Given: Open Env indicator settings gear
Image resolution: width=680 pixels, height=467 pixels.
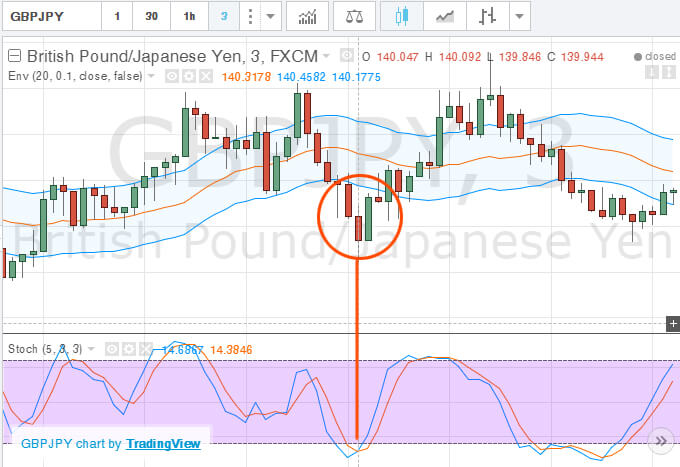Looking at the screenshot, I should coord(189,77).
